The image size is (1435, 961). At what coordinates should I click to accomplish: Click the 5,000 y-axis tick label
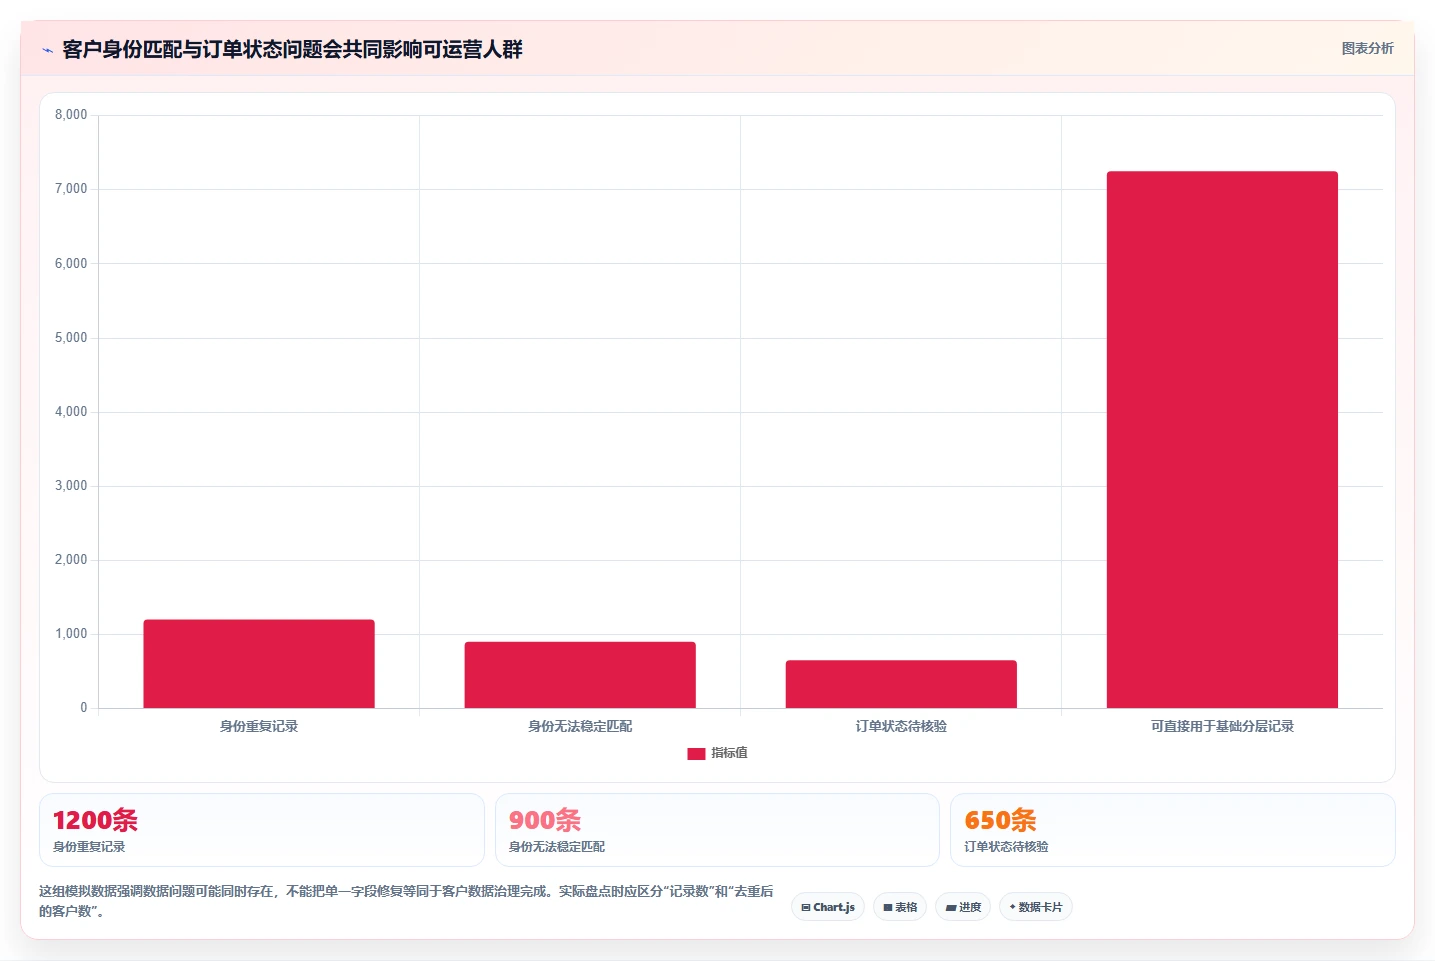coord(71,338)
